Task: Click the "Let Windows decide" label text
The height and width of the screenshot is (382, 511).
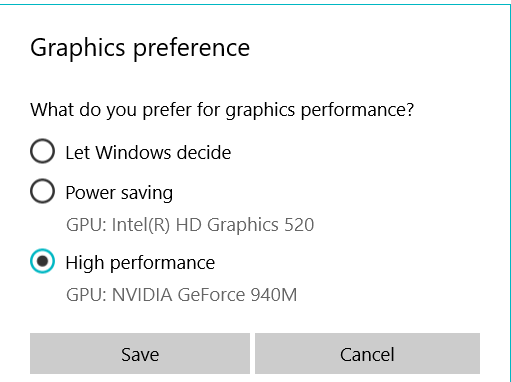Action: click(148, 153)
